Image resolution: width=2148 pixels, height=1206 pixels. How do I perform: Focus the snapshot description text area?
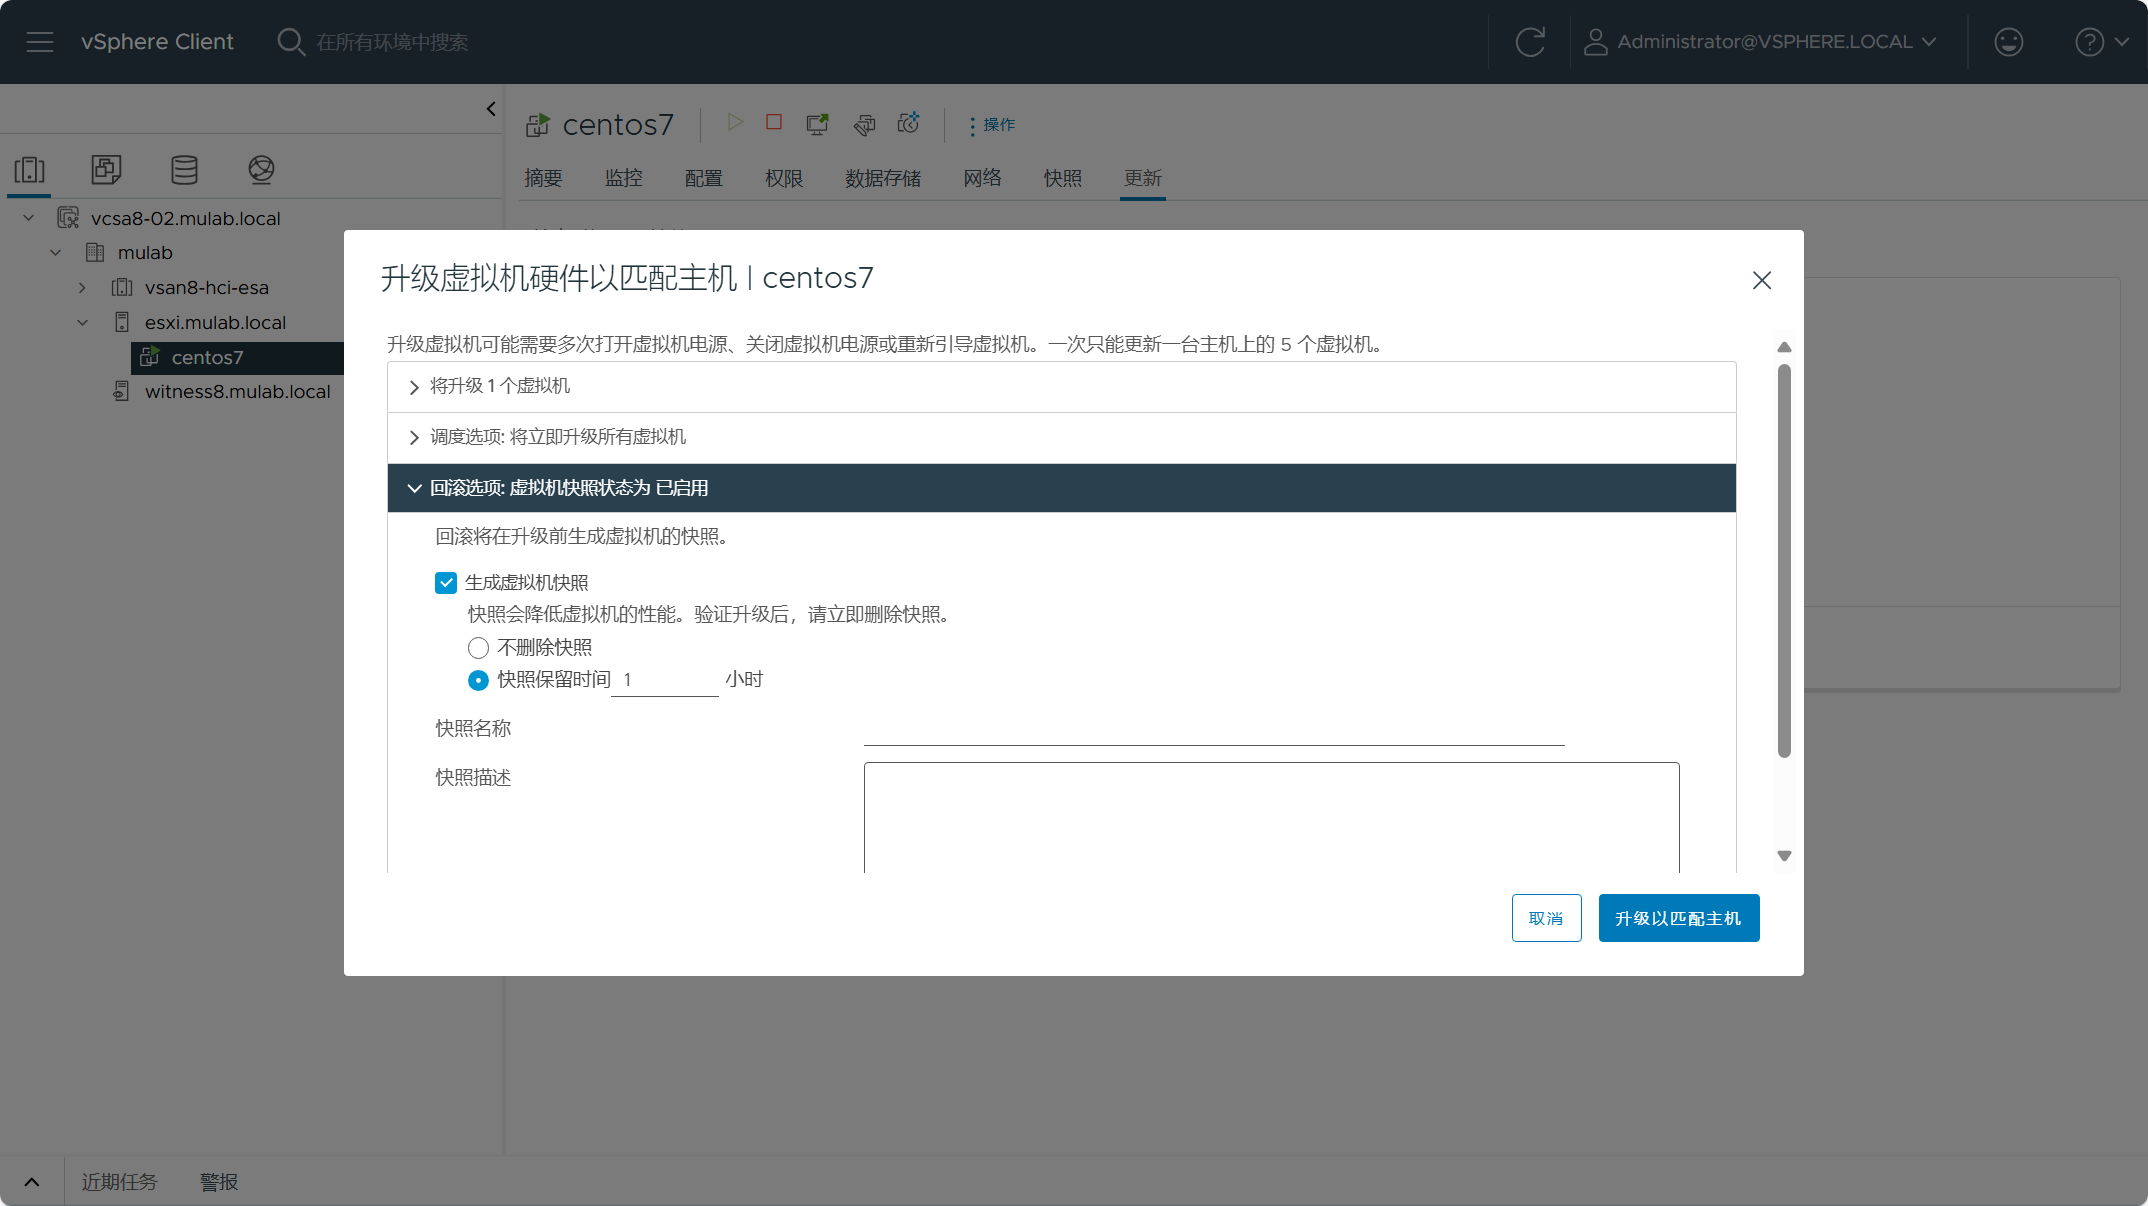[1271, 818]
